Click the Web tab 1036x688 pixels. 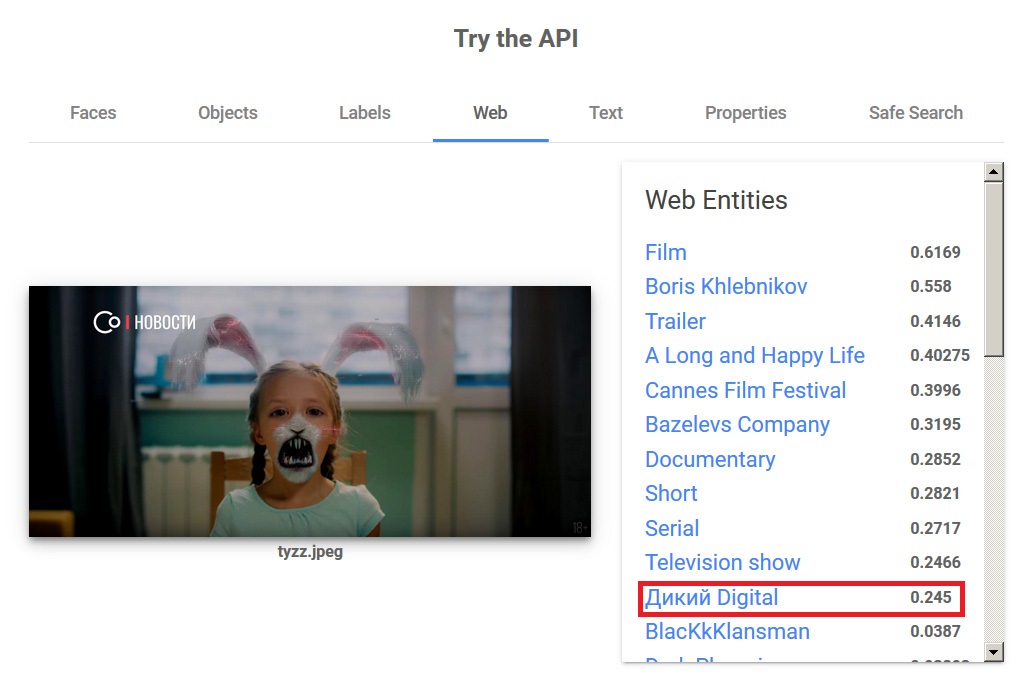click(490, 113)
